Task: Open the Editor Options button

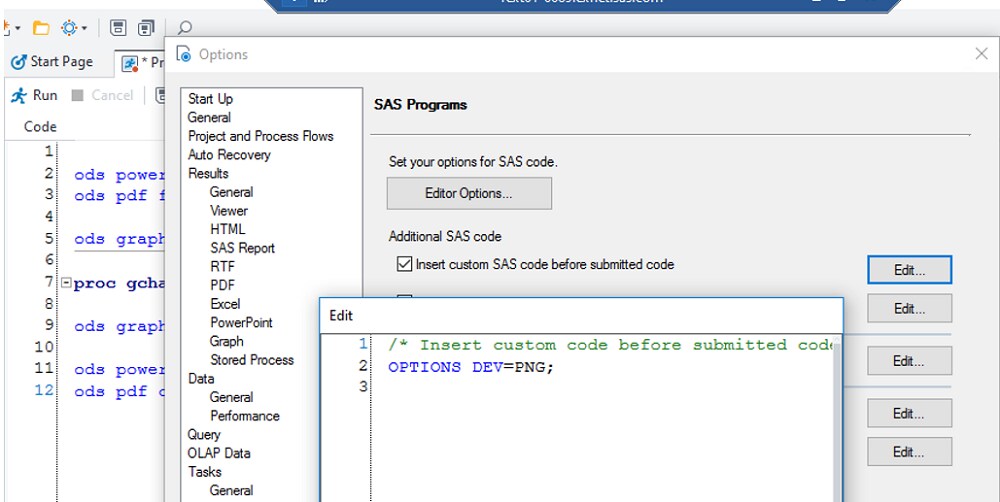Action: pos(469,193)
